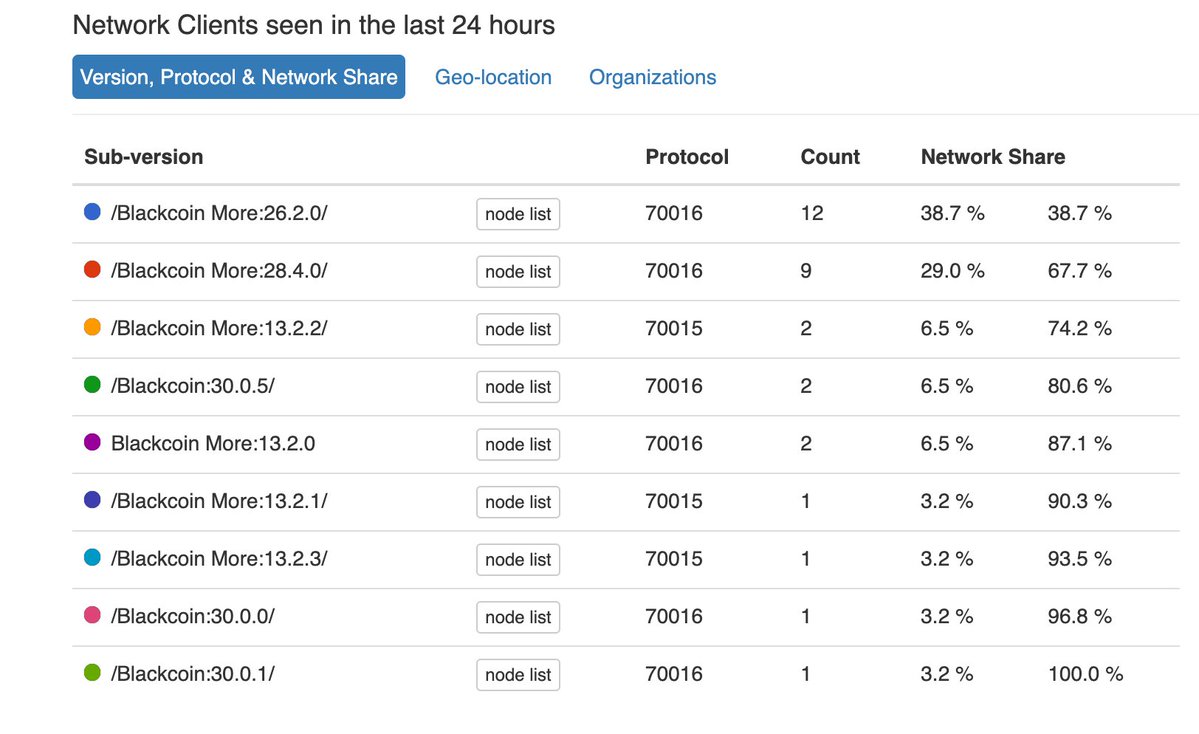Open node list for Blackcoin More:26.2.0

coord(518,214)
